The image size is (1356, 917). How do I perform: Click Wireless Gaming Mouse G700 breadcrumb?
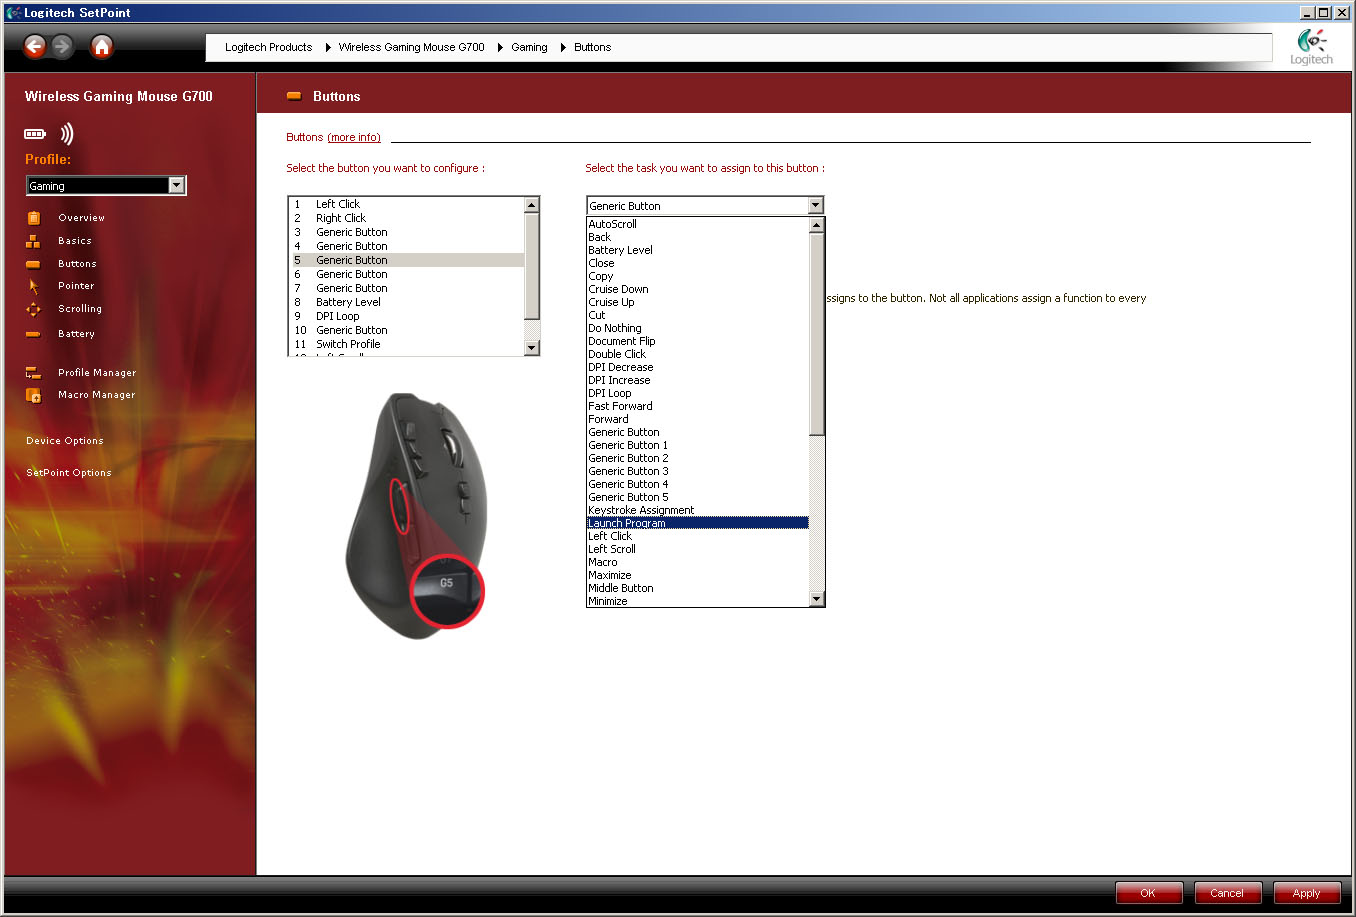[411, 47]
